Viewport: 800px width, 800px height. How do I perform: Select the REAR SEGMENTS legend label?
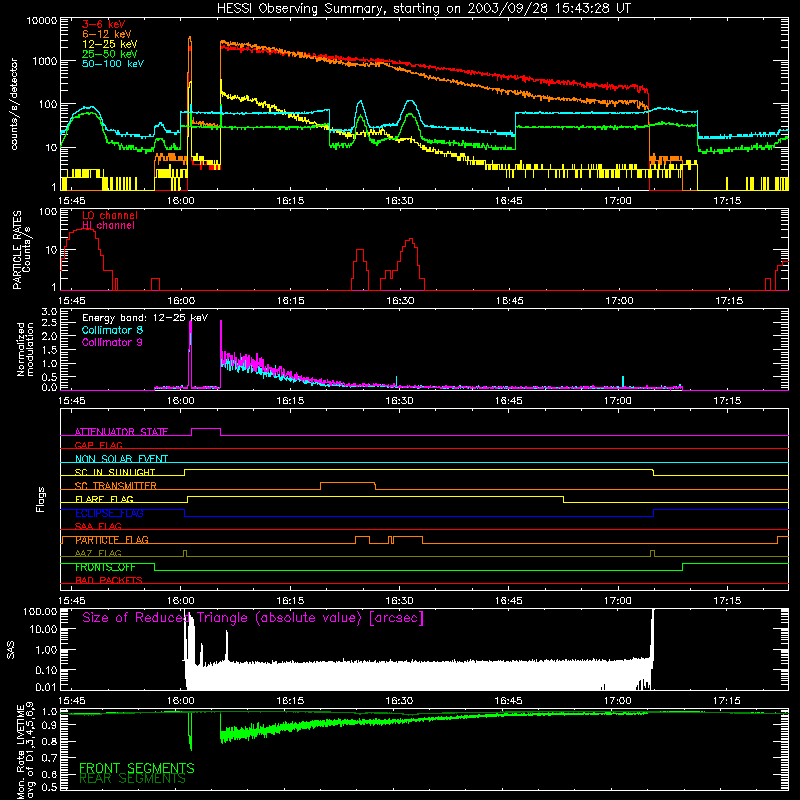(x=132, y=779)
